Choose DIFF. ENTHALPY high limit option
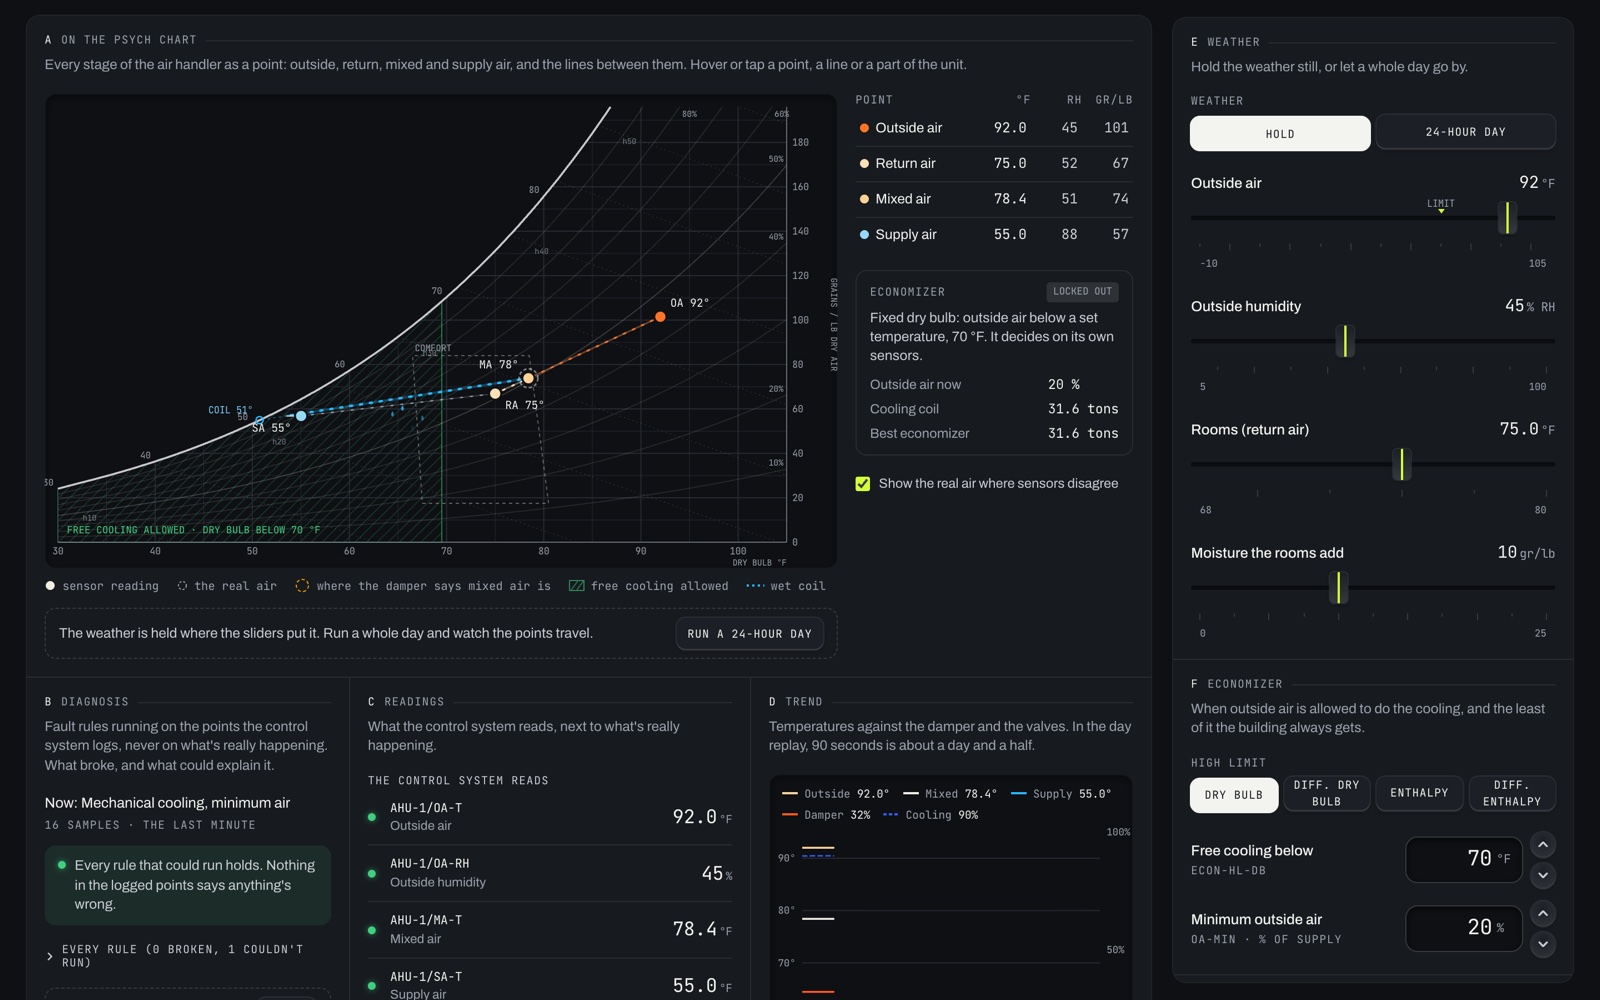 click(x=1512, y=793)
